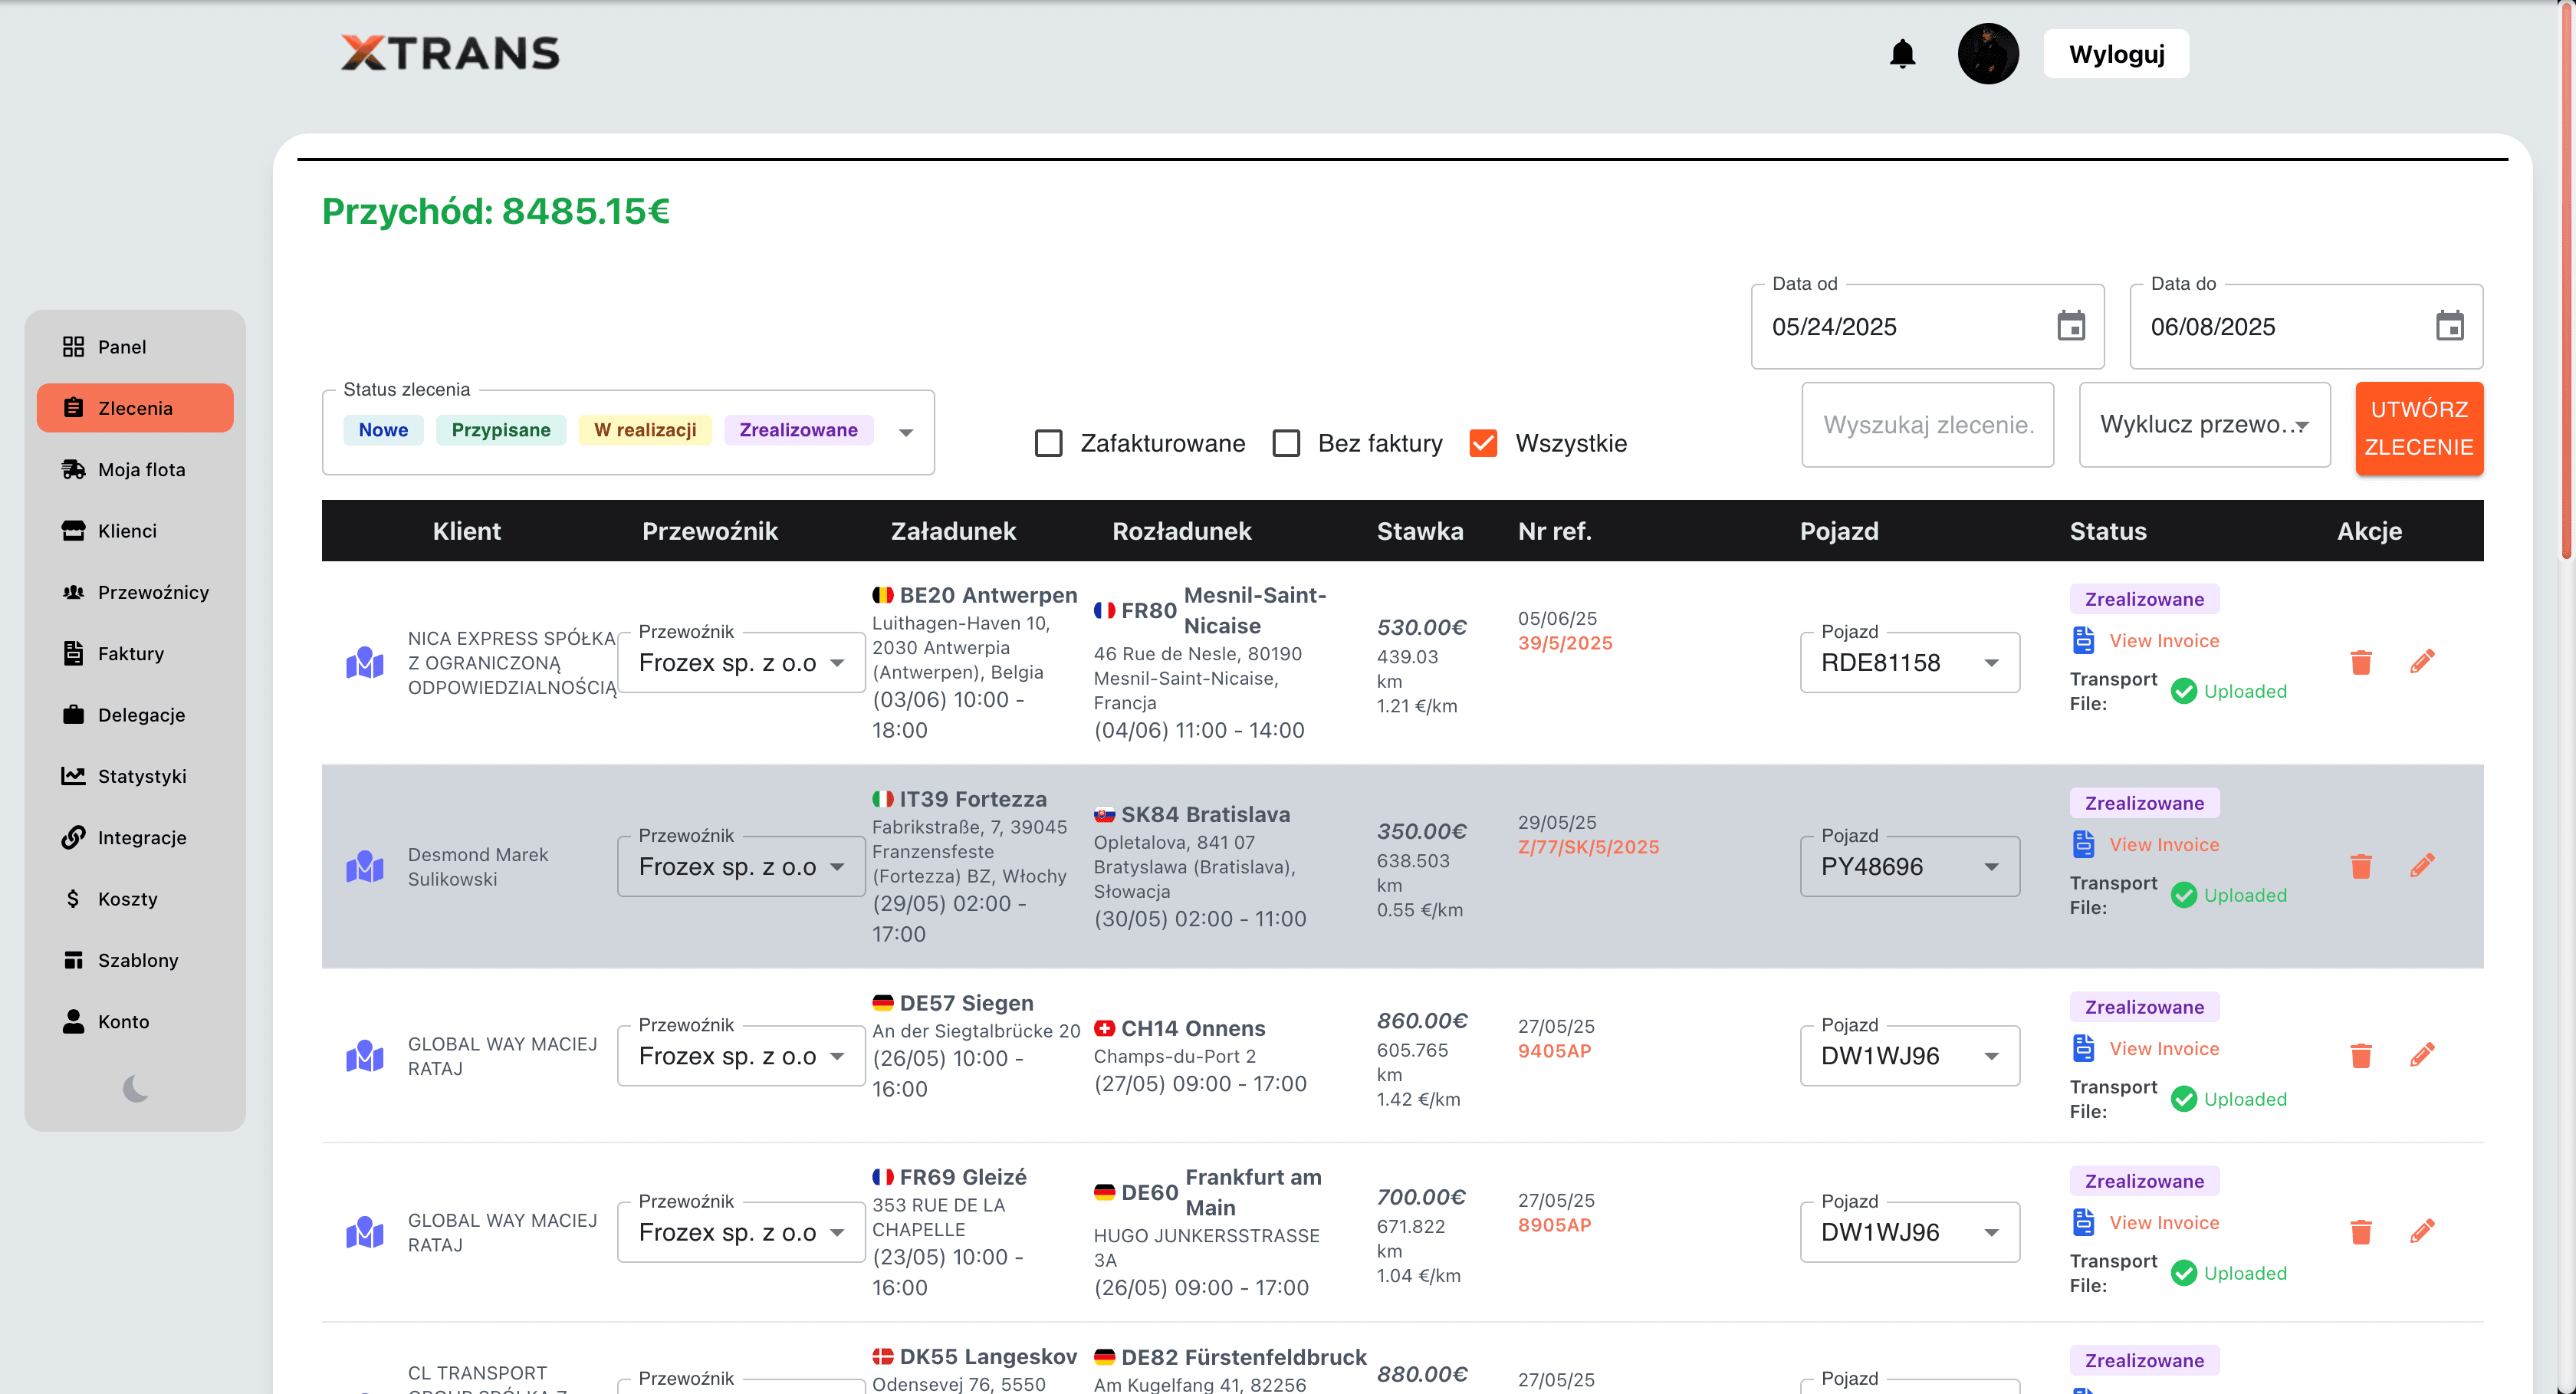Viewport: 2576px width, 1394px height.
Task: Open Pojazd dropdown in 9405AP row
Action: tap(1909, 1055)
